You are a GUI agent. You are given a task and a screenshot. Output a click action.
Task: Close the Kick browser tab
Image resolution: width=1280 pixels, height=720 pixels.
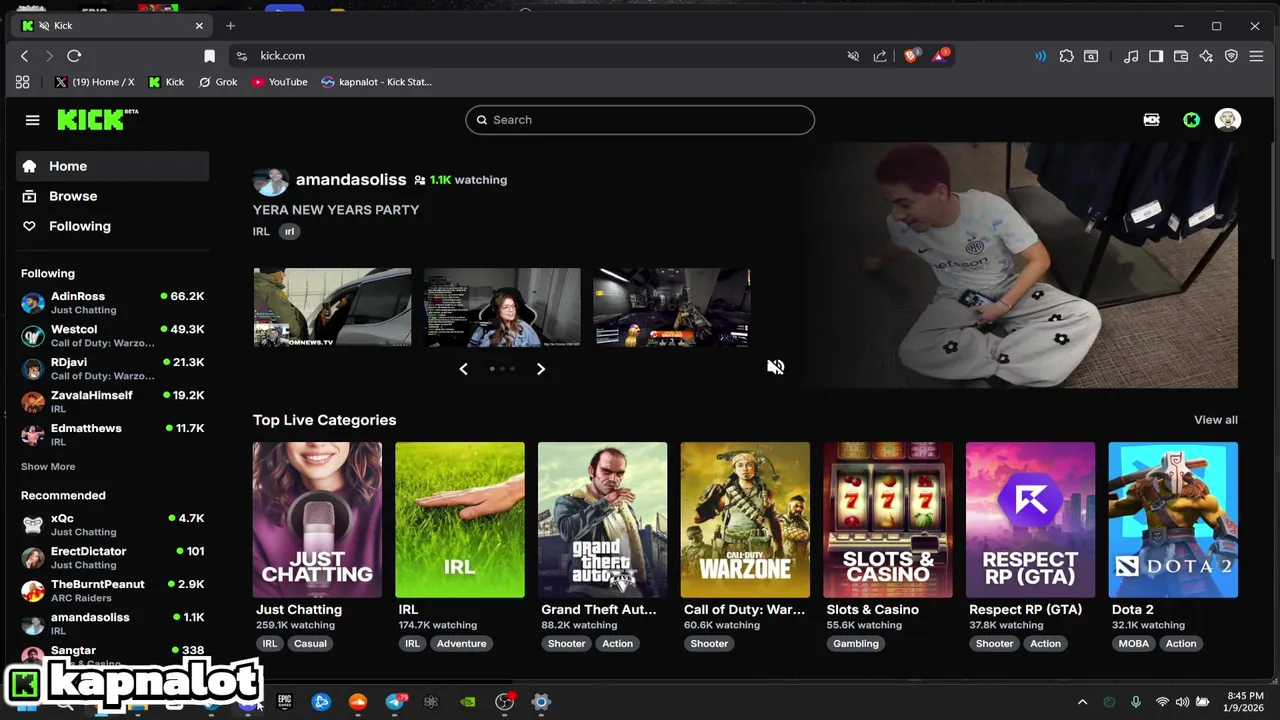click(199, 26)
